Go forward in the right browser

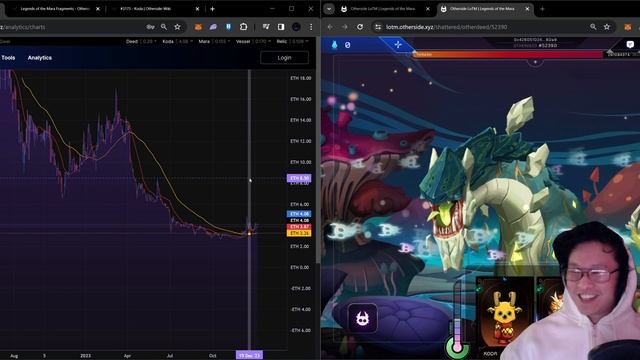pos(345,27)
